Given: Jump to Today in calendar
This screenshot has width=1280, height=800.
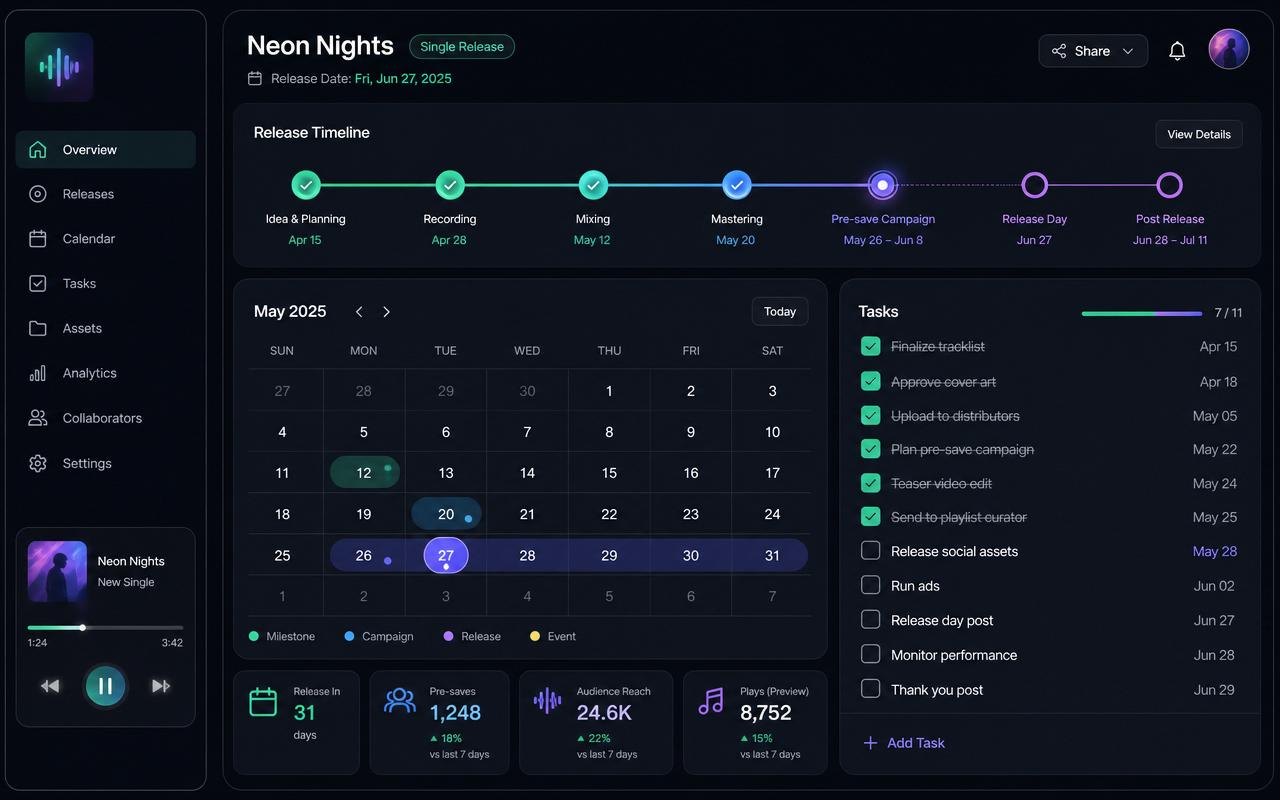Looking at the screenshot, I should (x=780, y=312).
